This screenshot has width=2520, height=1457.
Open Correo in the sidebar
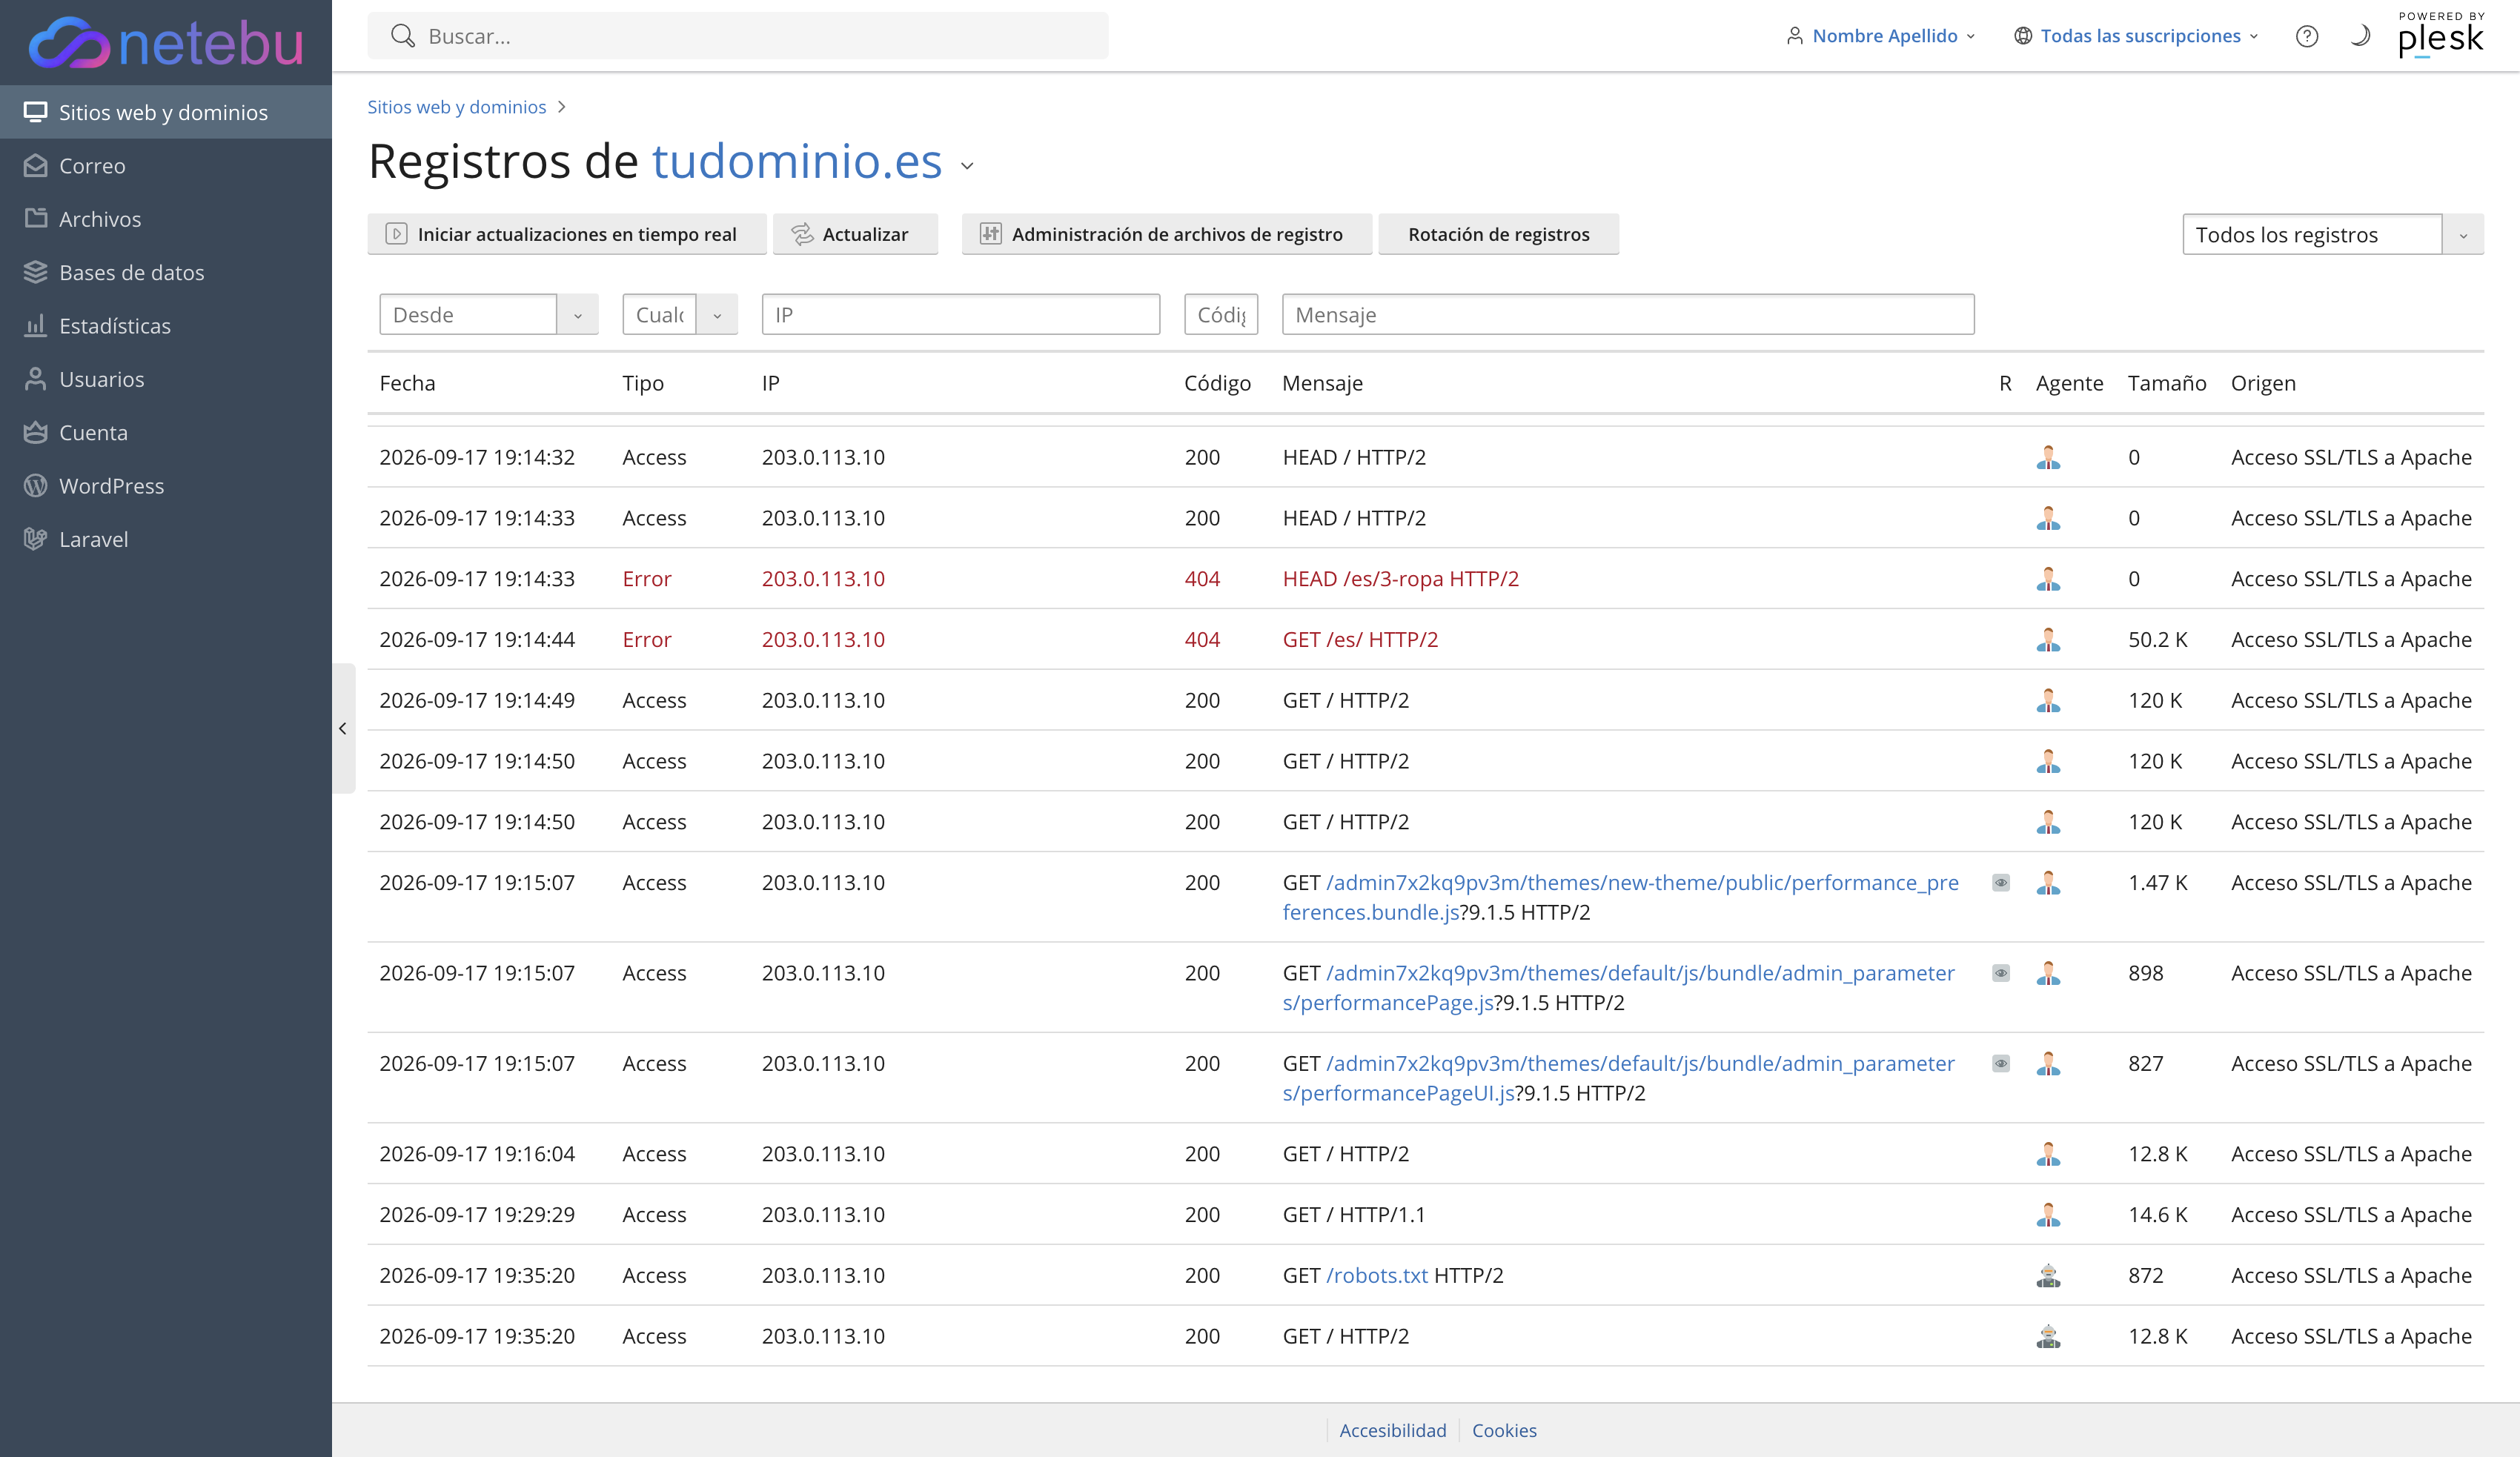pyautogui.click(x=166, y=166)
